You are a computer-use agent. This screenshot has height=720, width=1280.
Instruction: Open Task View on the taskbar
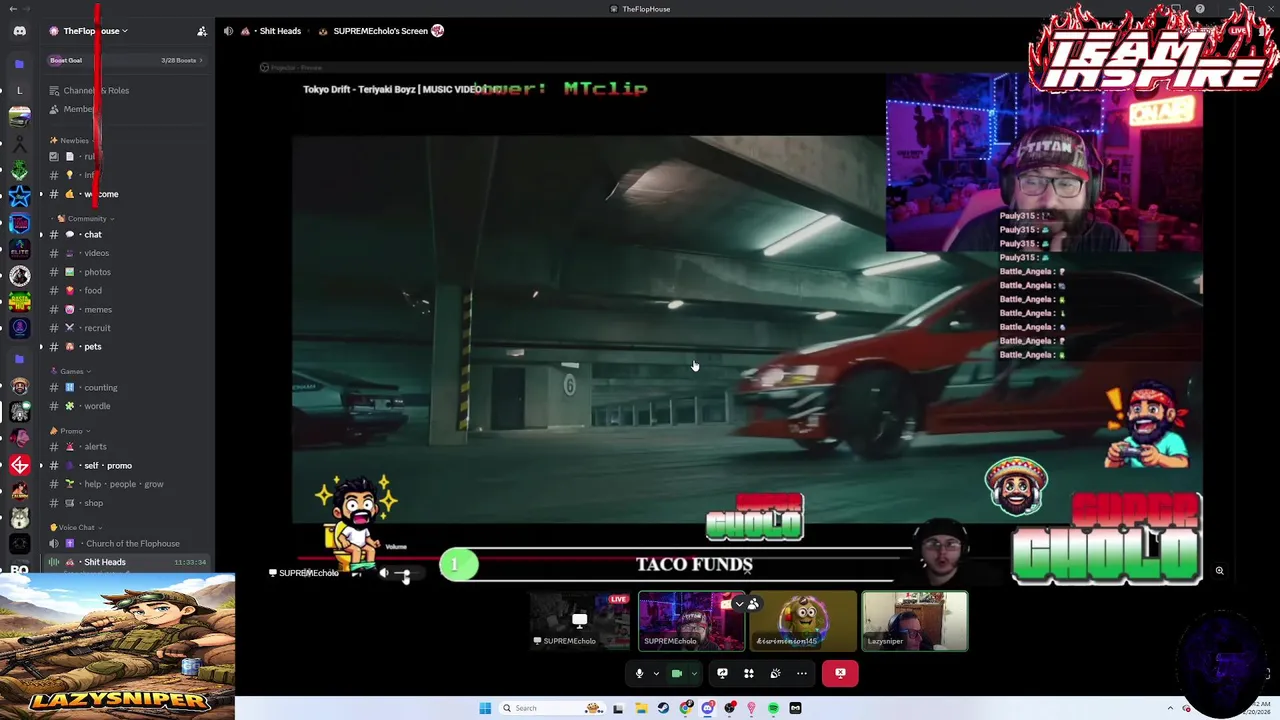tap(618, 708)
